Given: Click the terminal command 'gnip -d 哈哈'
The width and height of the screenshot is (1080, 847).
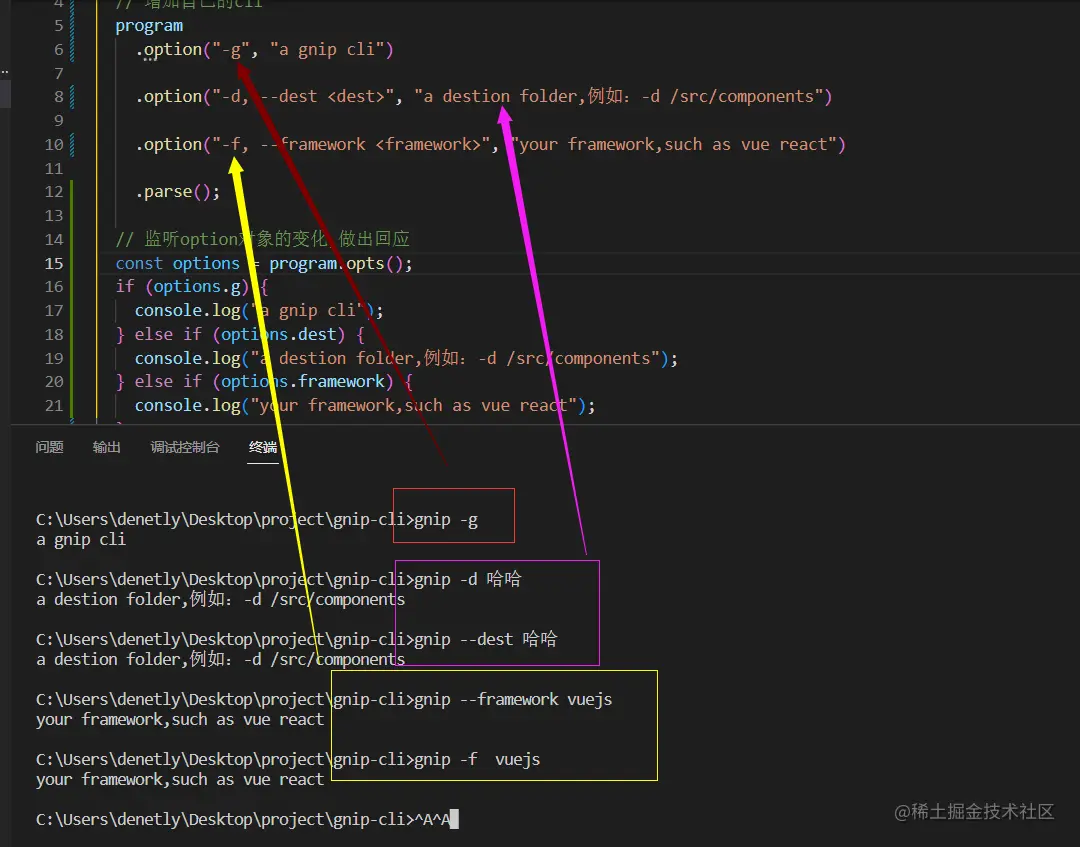Looking at the screenshot, I should pyautogui.click(x=468, y=580).
